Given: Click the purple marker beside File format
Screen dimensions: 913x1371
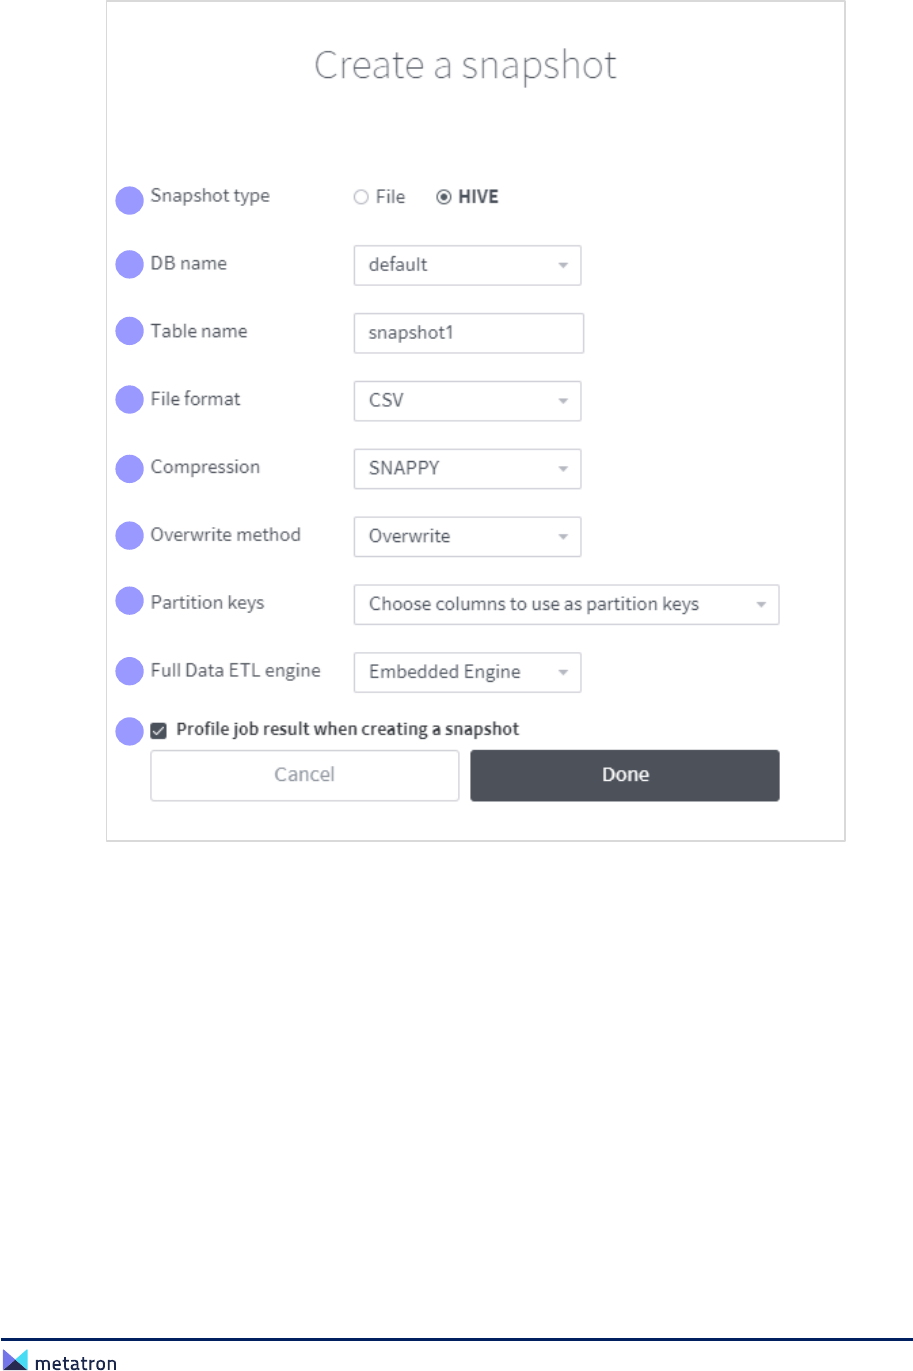Looking at the screenshot, I should point(130,400).
